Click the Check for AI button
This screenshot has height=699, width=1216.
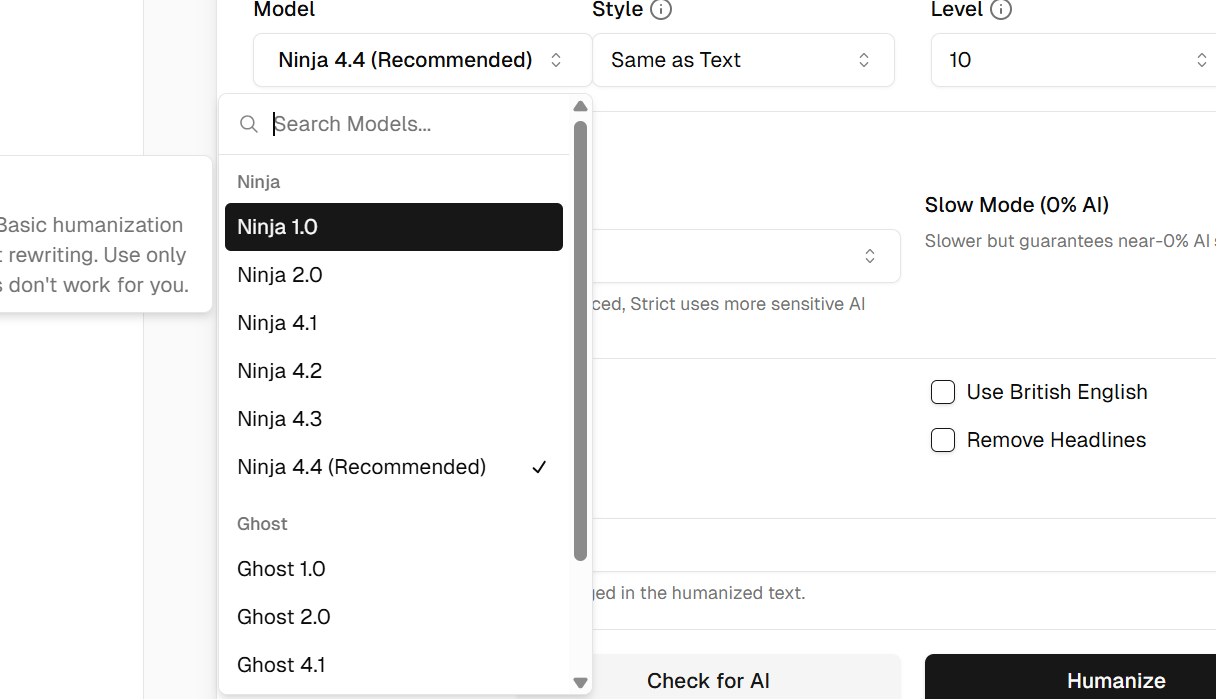pos(708,677)
